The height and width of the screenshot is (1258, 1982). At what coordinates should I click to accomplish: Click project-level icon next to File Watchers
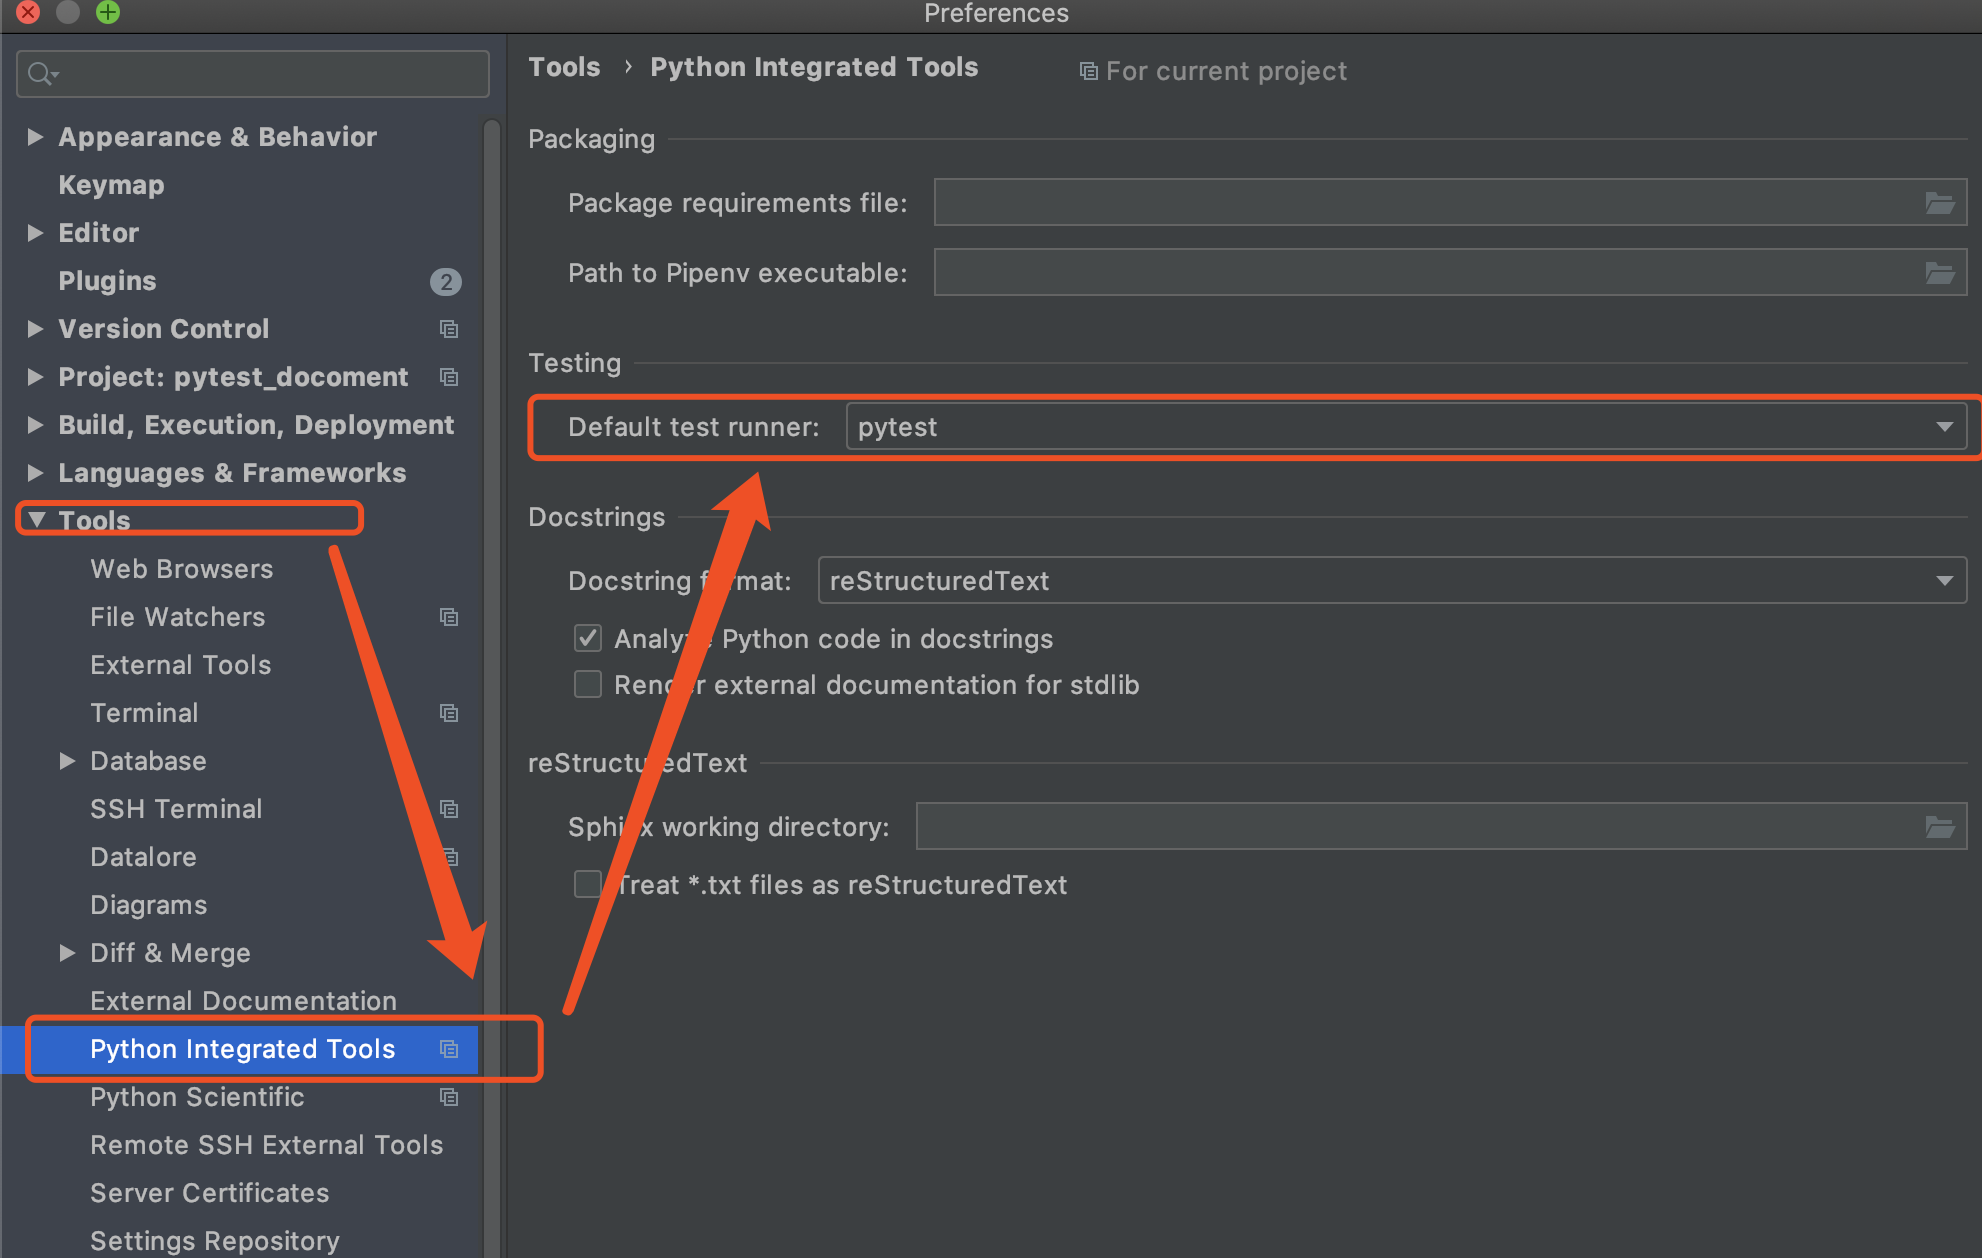tap(449, 617)
